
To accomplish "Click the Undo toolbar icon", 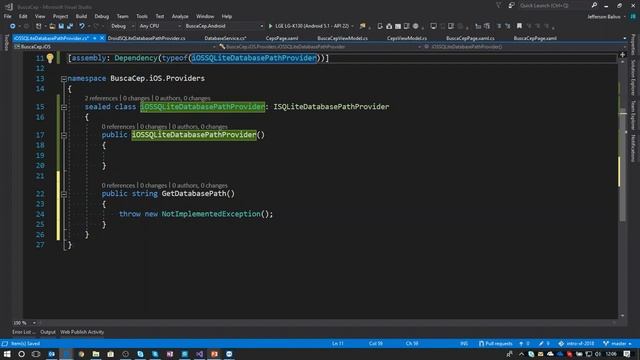I will tap(82, 26).
